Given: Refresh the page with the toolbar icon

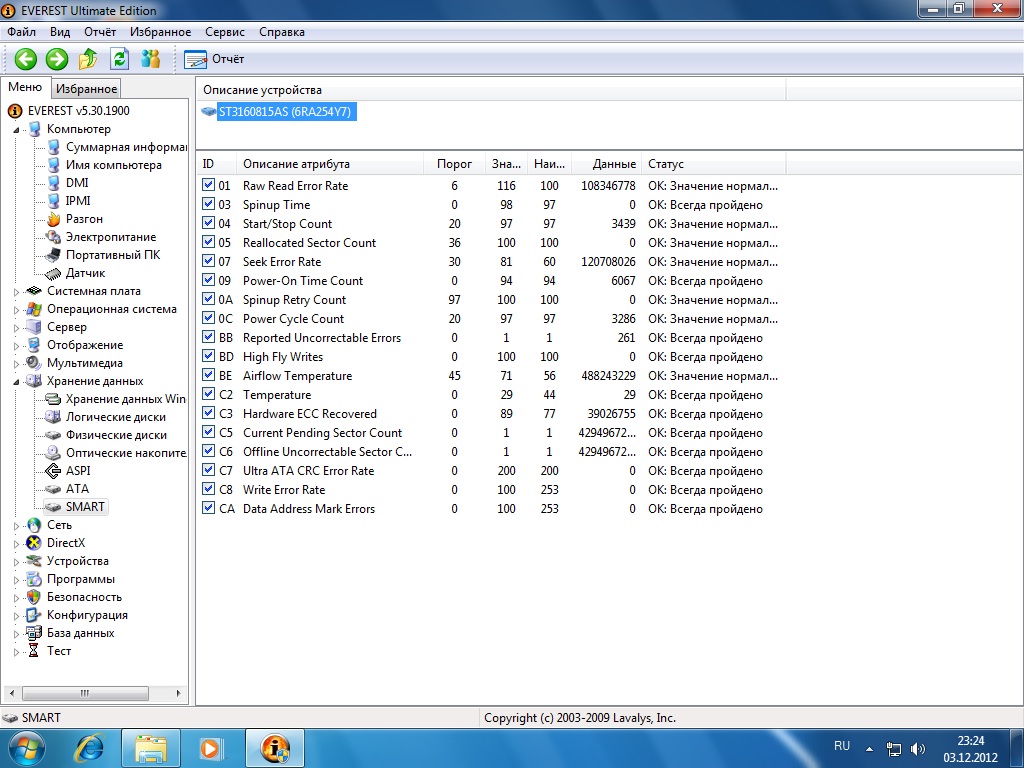Looking at the screenshot, I should [x=120, y=59].
